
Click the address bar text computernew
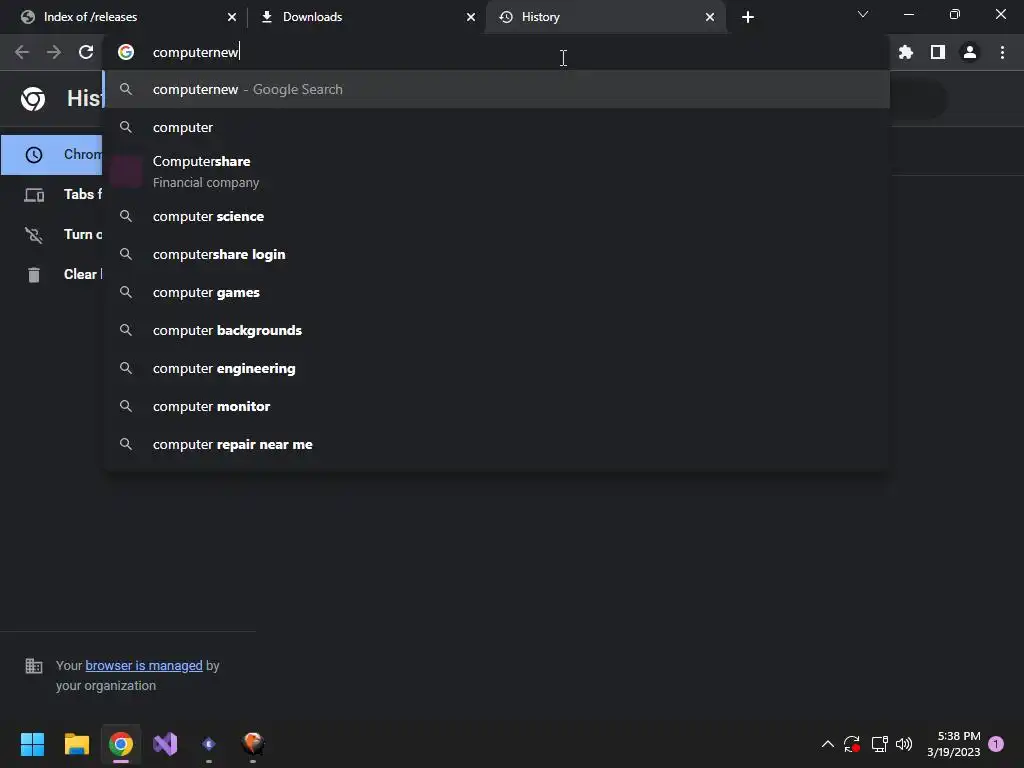195,52
